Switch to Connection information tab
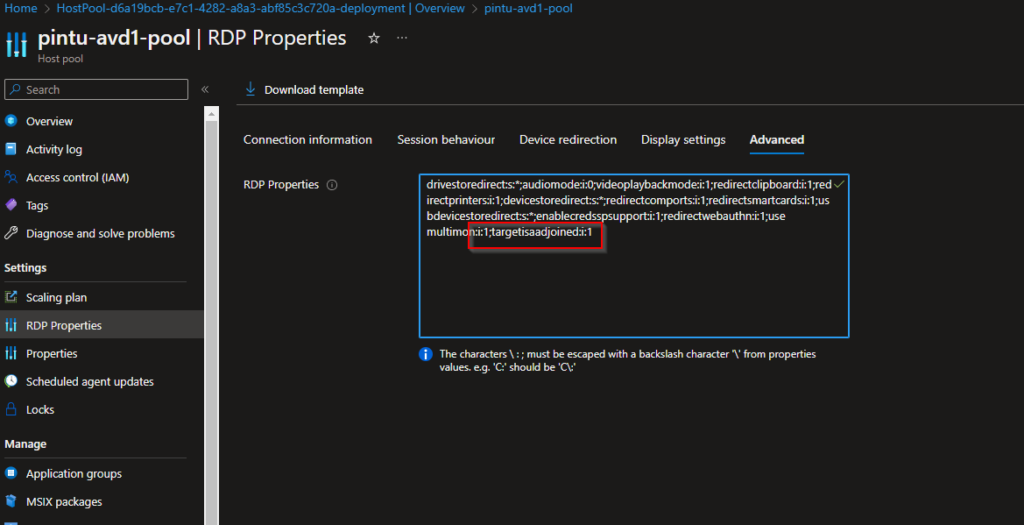The height and width of the screenshot is (525, 1024). click(x=308, y=140)
